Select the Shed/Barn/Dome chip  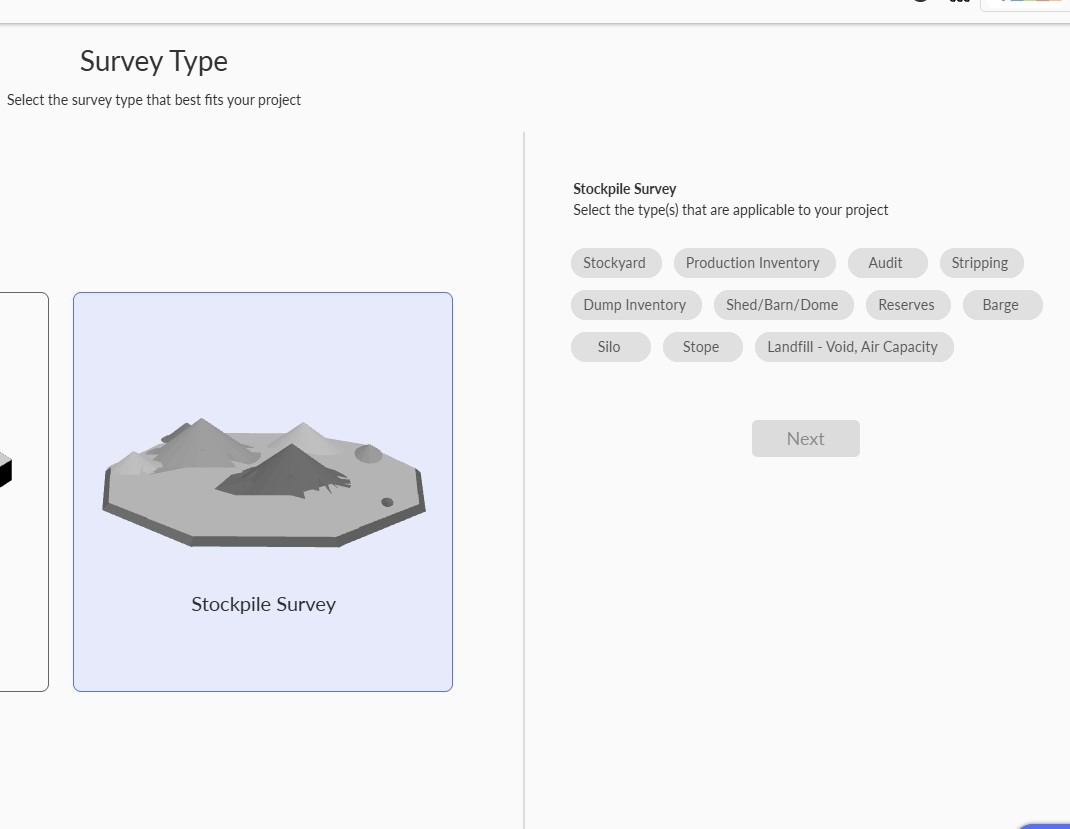pos(783,305)
